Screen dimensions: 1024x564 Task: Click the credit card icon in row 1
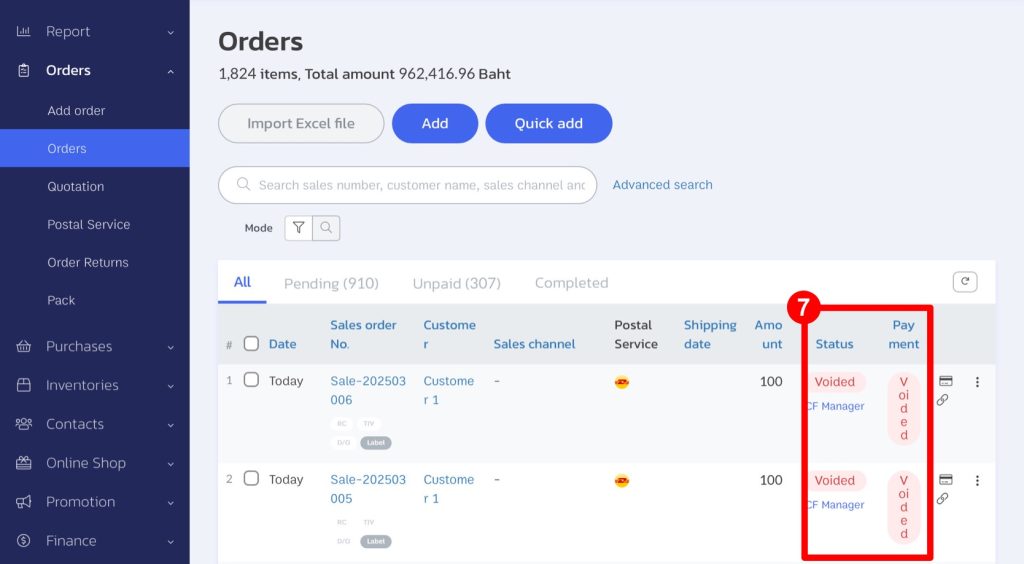[945, 381]
